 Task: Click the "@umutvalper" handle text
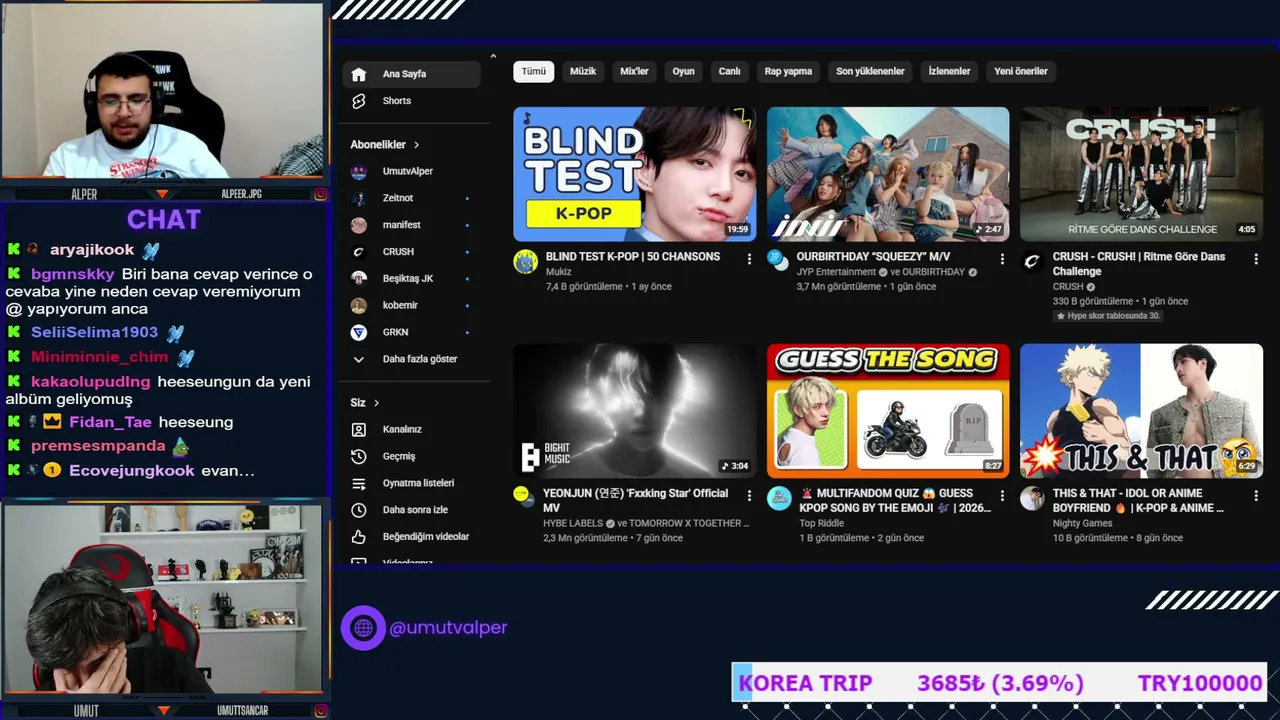coord(449,628)
